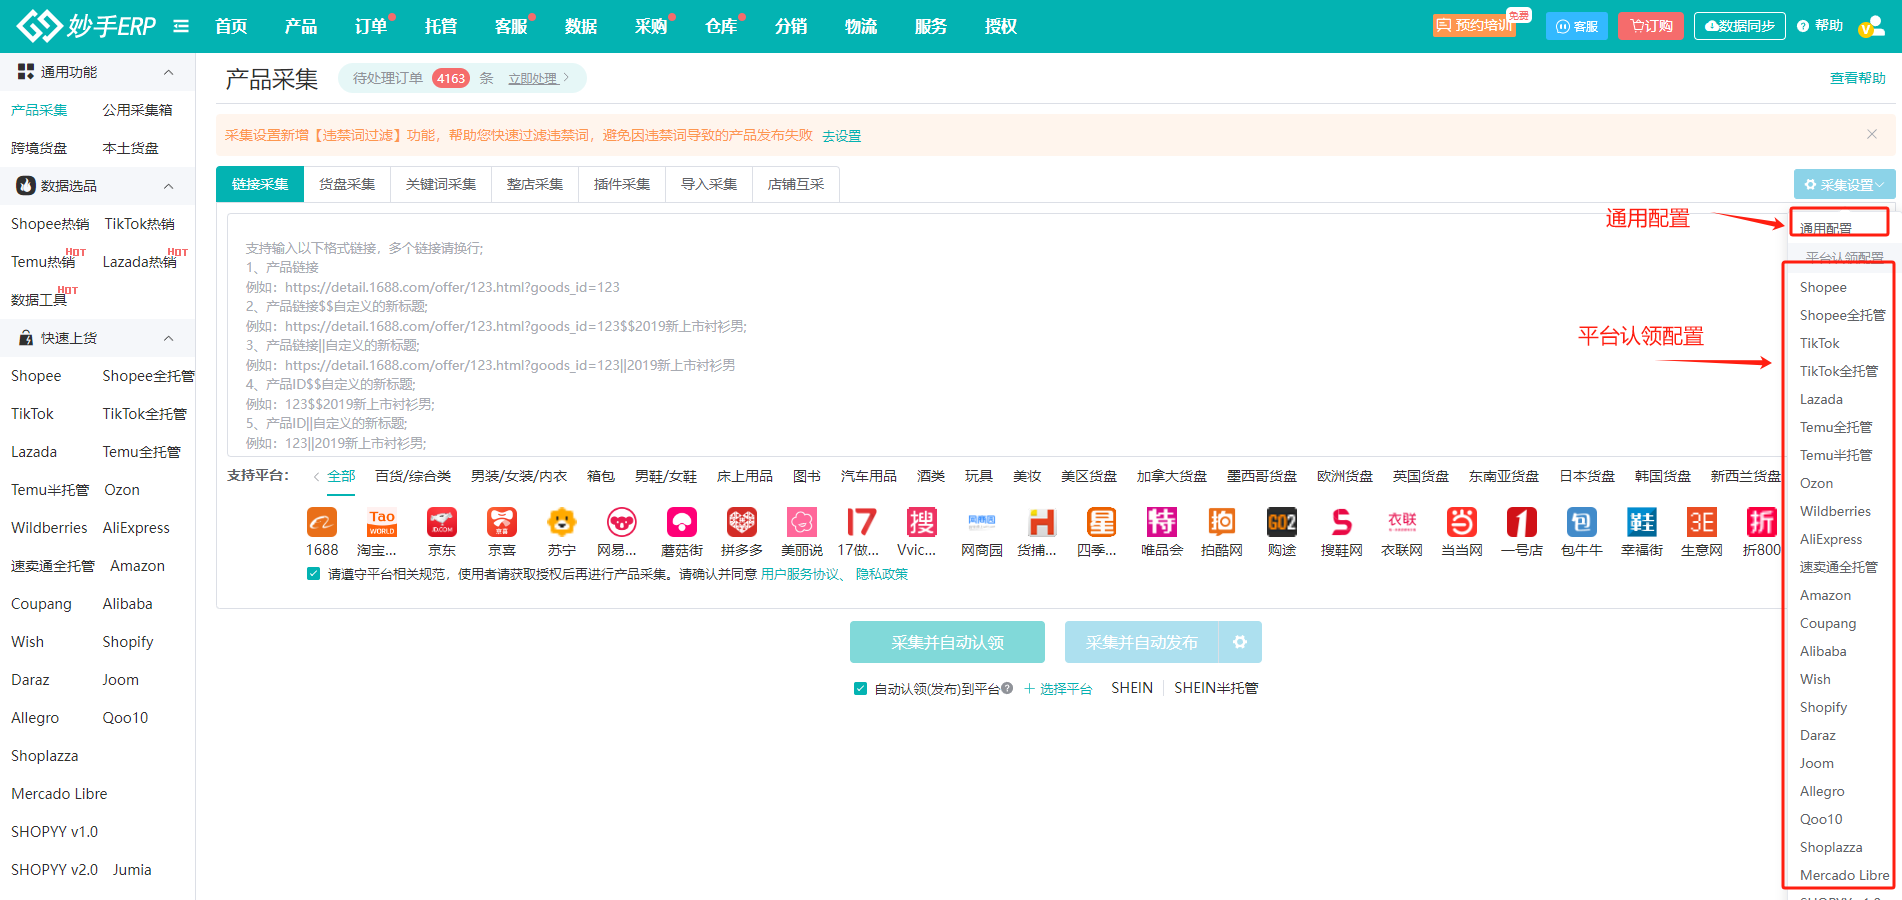
Task: Select the Taobao platform icon
Action: (382, 522)
